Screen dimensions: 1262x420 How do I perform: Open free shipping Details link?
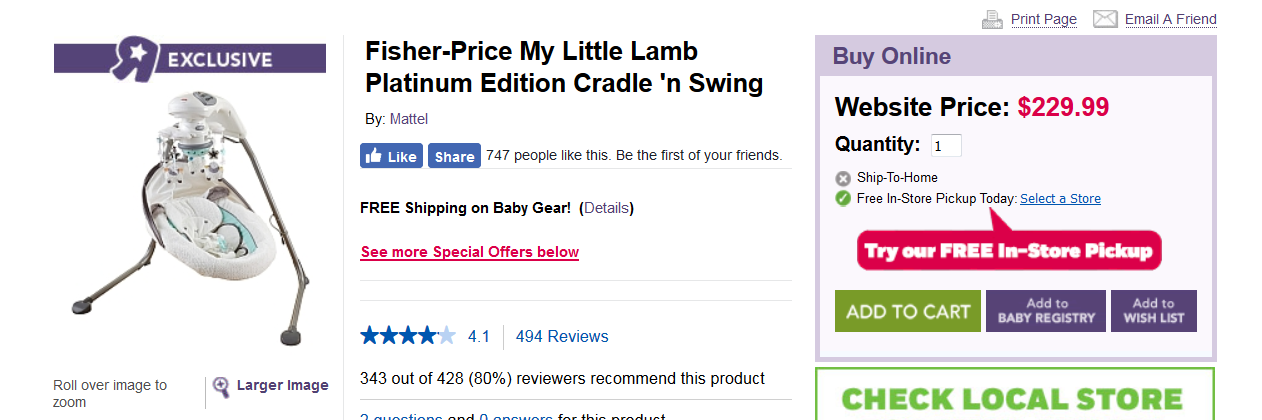pyautogui.click(x=606, y=208)
